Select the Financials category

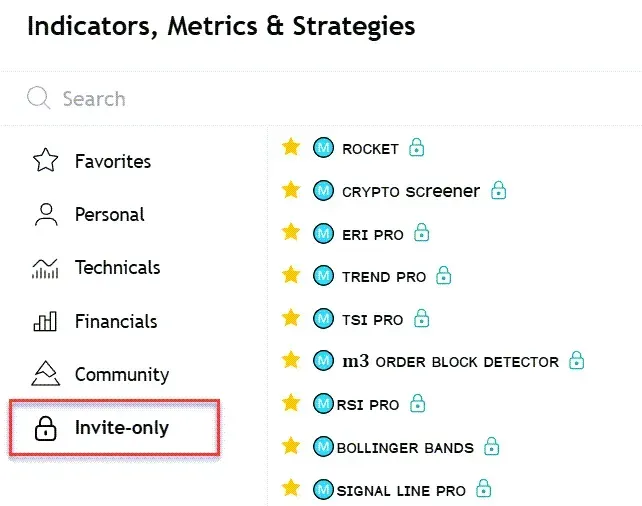(x=115, y=321)
